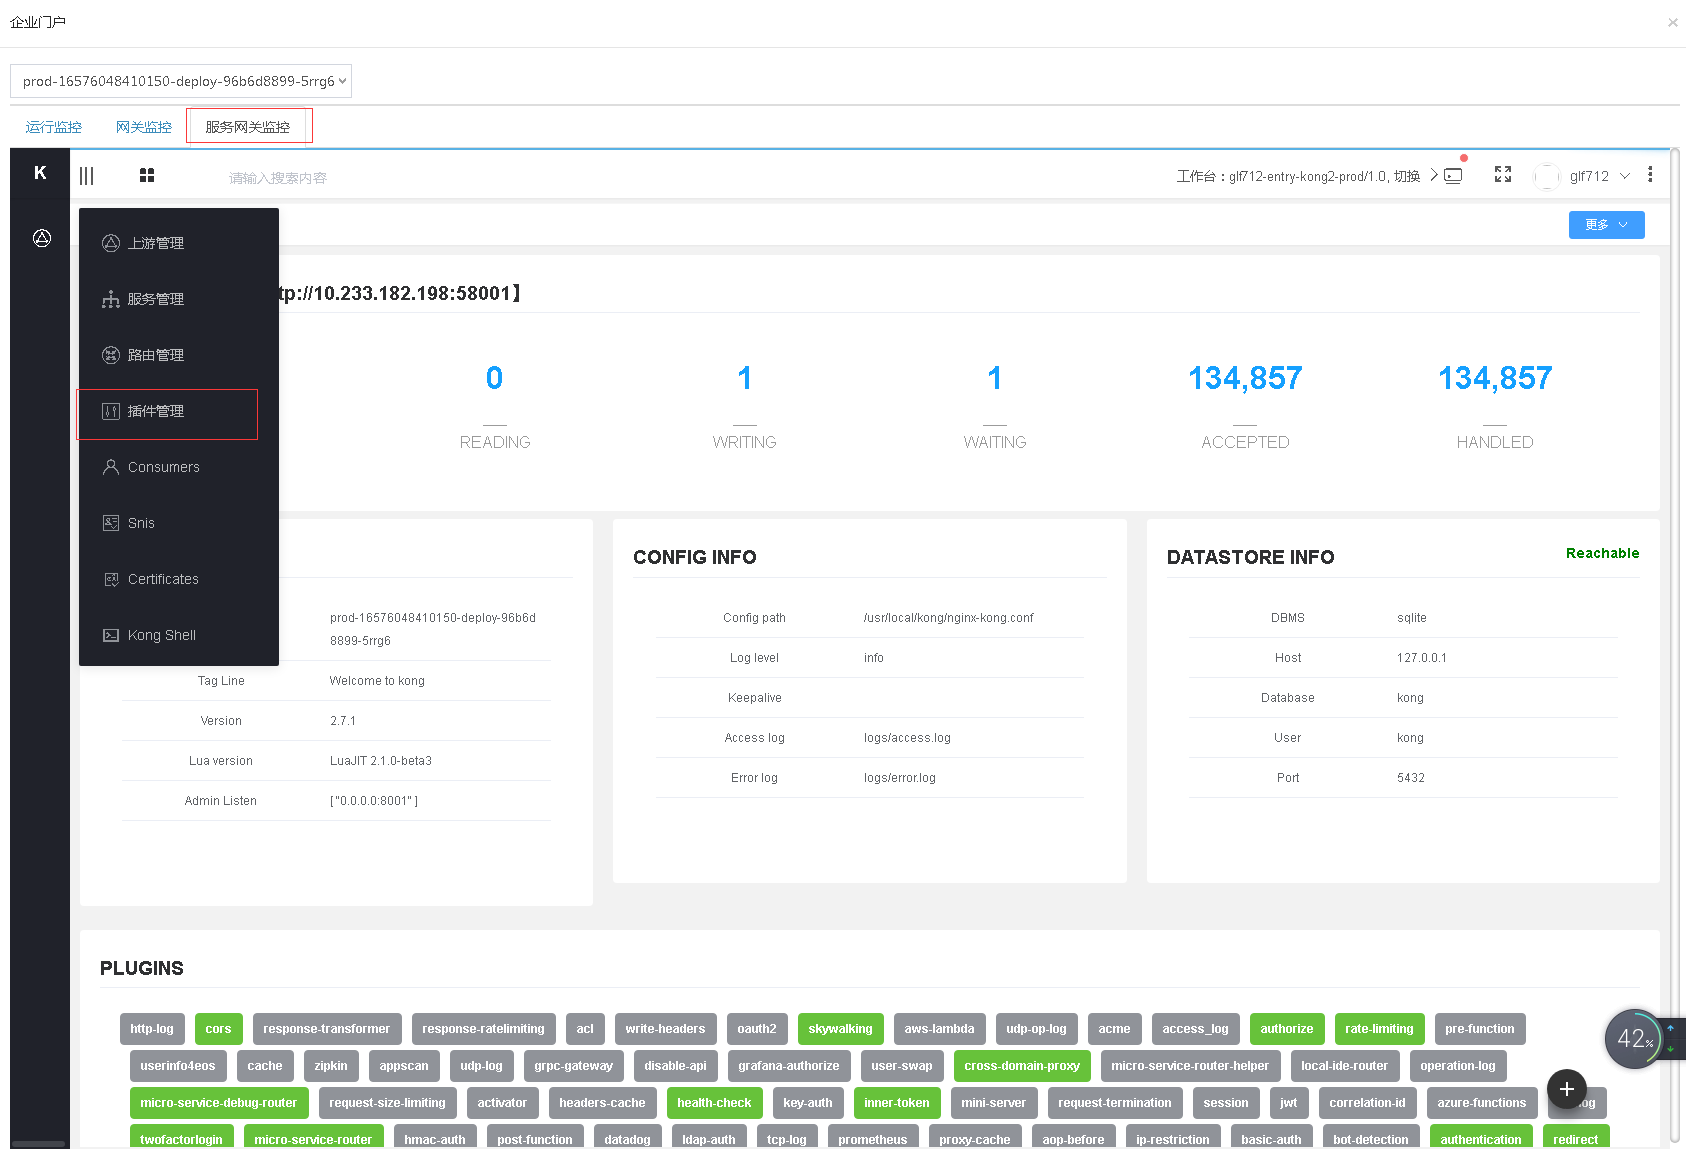Viewport: 1686px width, 1153px height.
Task: Click the K logo in sidebar
Action: (x=40, y=173)
